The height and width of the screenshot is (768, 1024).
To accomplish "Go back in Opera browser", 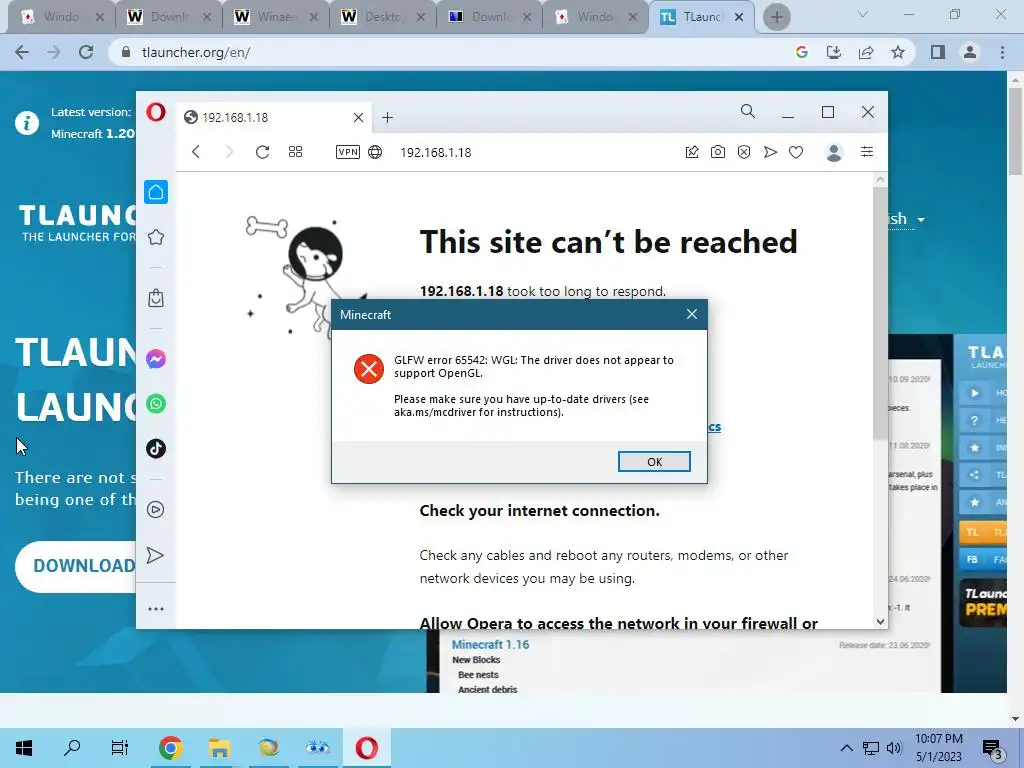I will 196,152.
